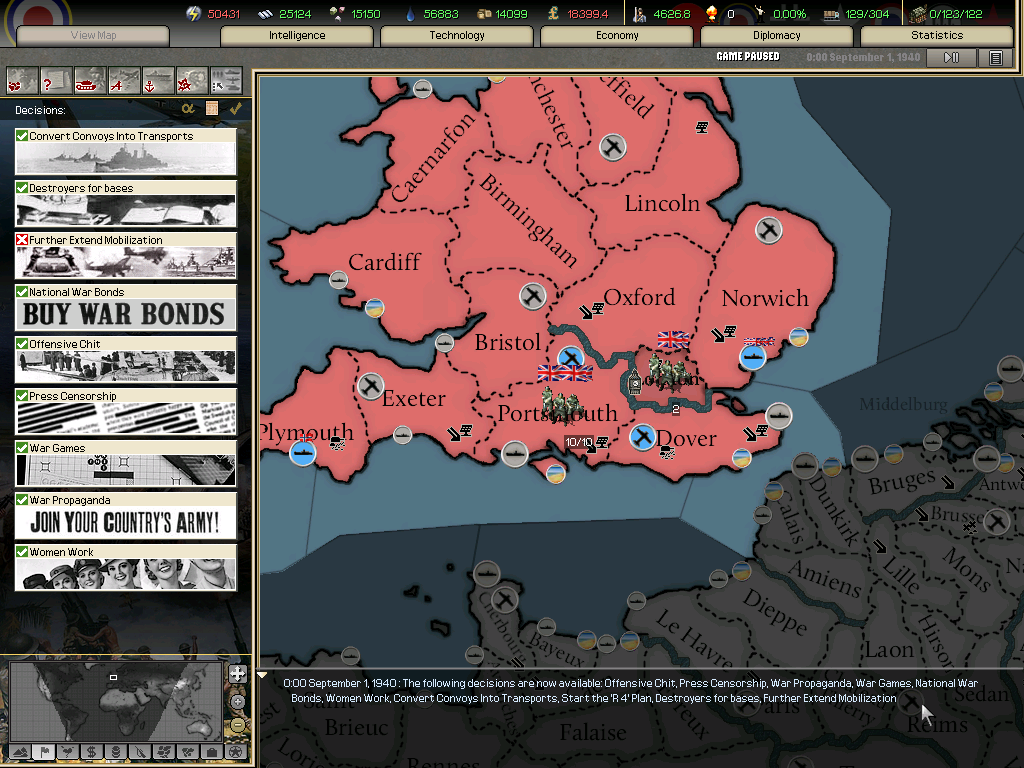Open the Intelligence tab
The image size is (1024, 768).
coord(297,35)
